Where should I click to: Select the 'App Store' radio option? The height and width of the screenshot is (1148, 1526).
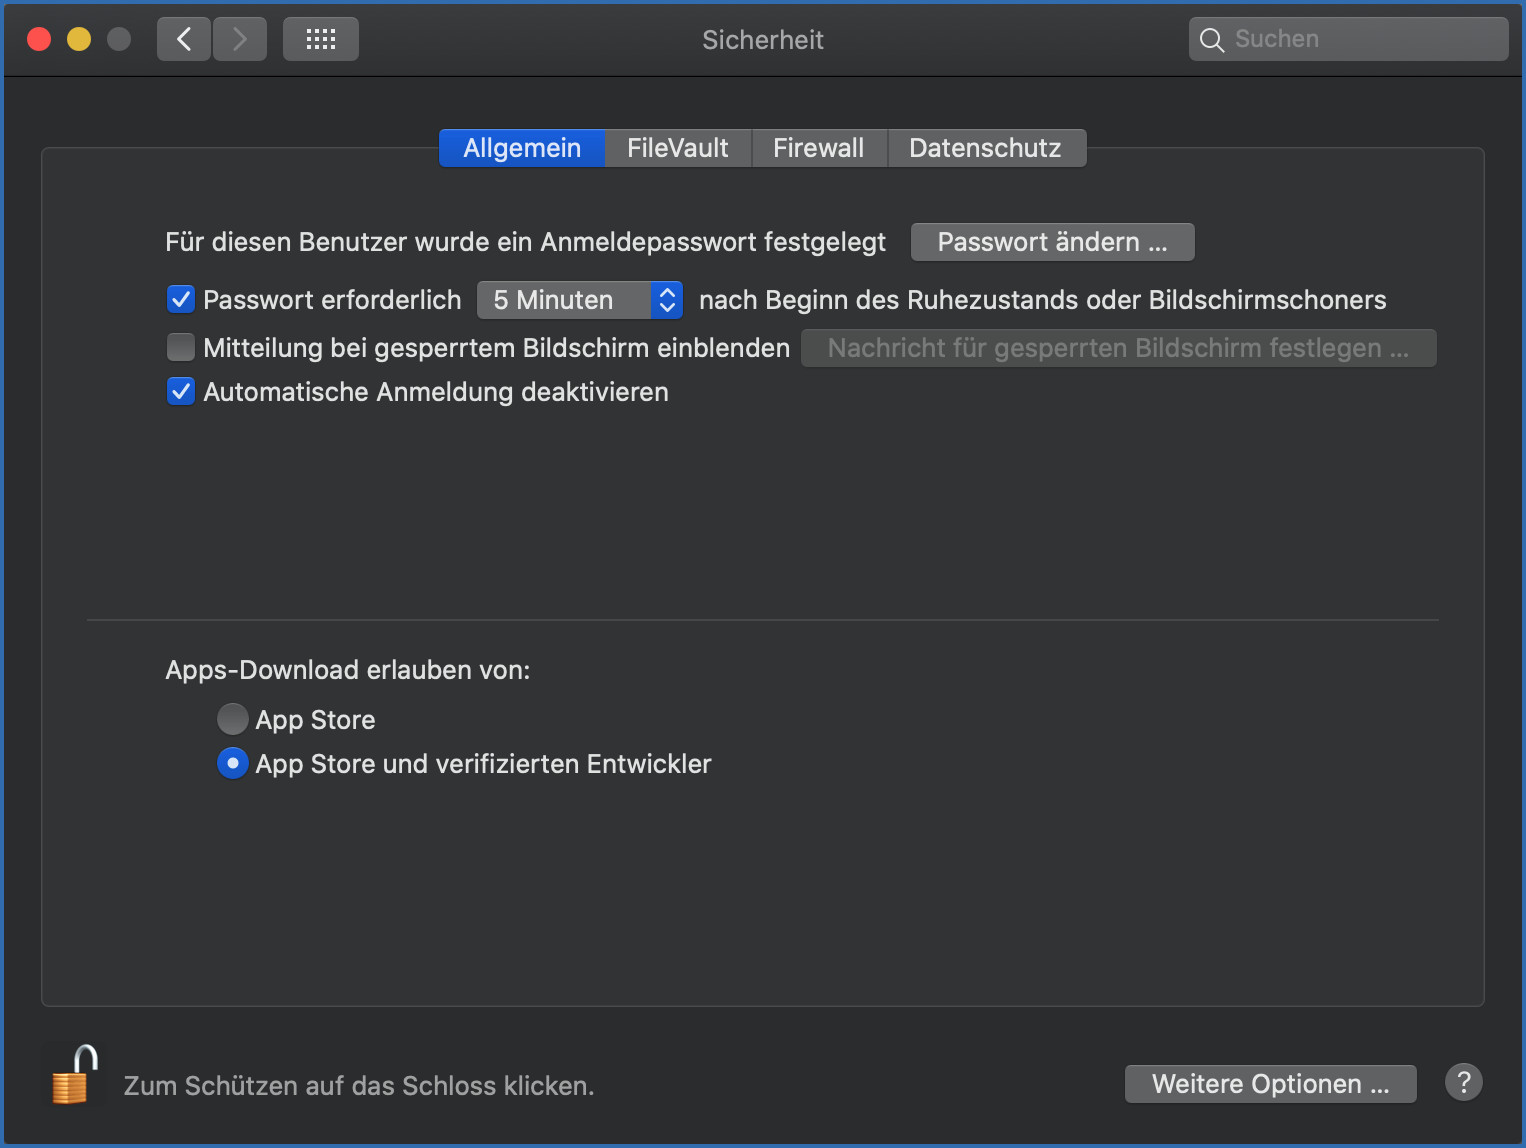232,719
